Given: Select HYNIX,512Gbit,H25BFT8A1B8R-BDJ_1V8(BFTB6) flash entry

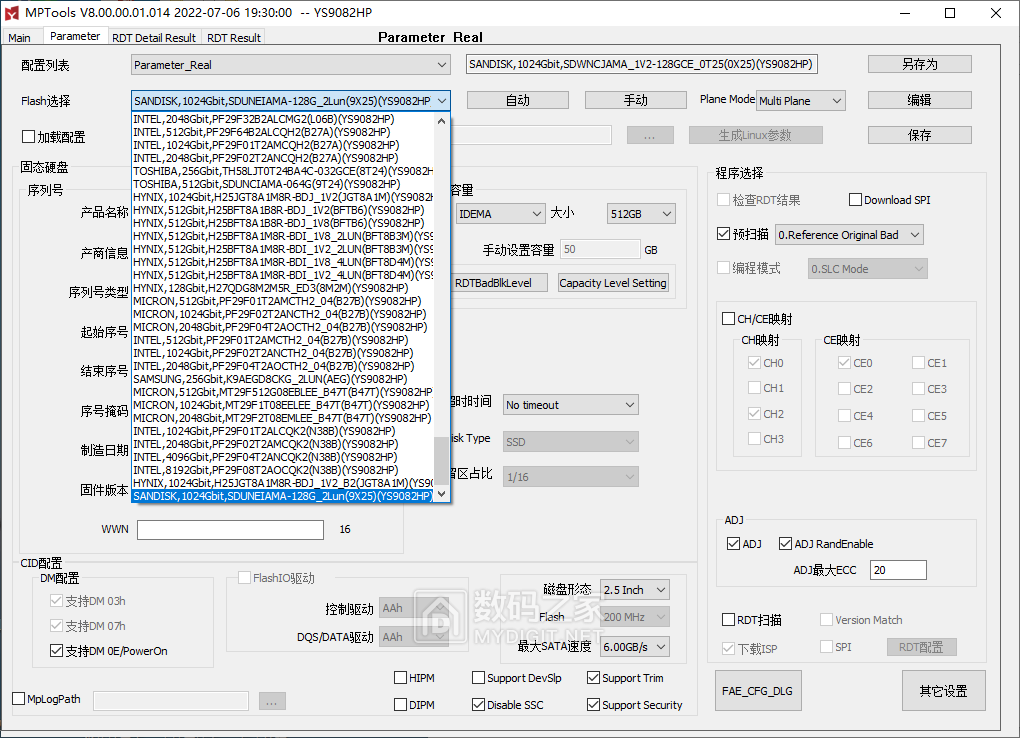Looking at the screenshot, I should tap(282, 223).
